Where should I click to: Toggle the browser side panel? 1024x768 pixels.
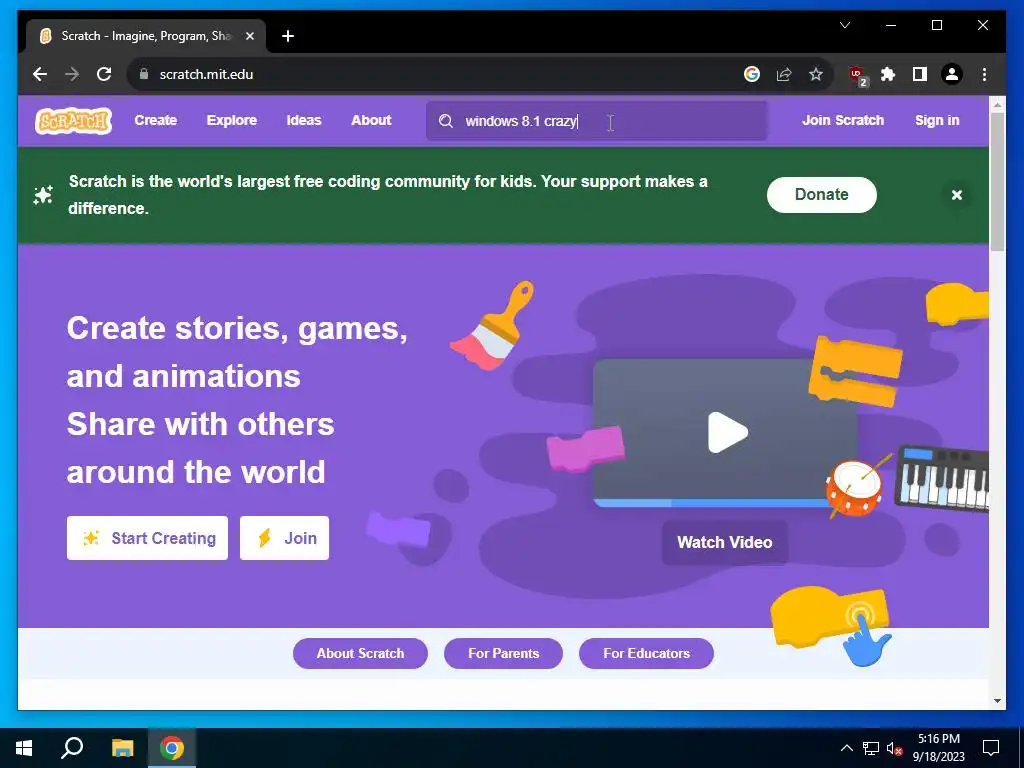[920, 74]
